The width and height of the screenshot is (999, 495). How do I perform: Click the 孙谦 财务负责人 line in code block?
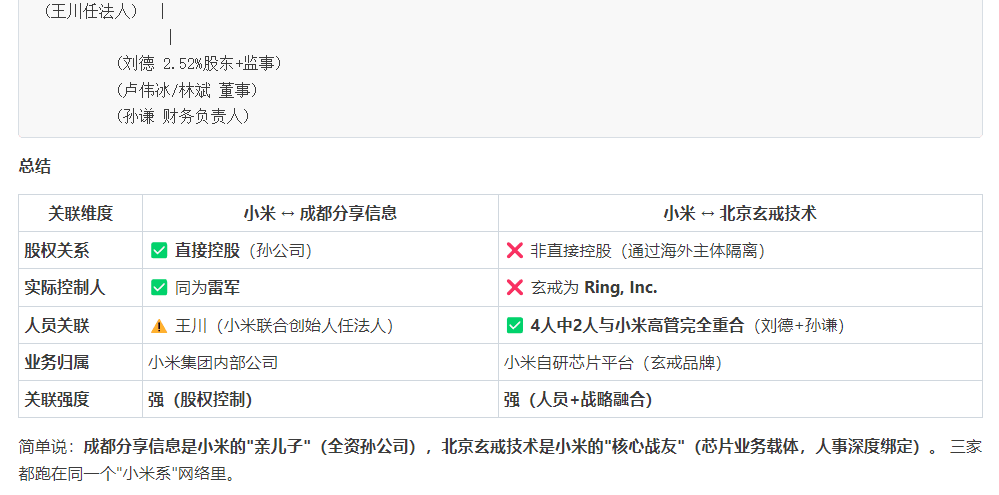(x=182, y=117)
